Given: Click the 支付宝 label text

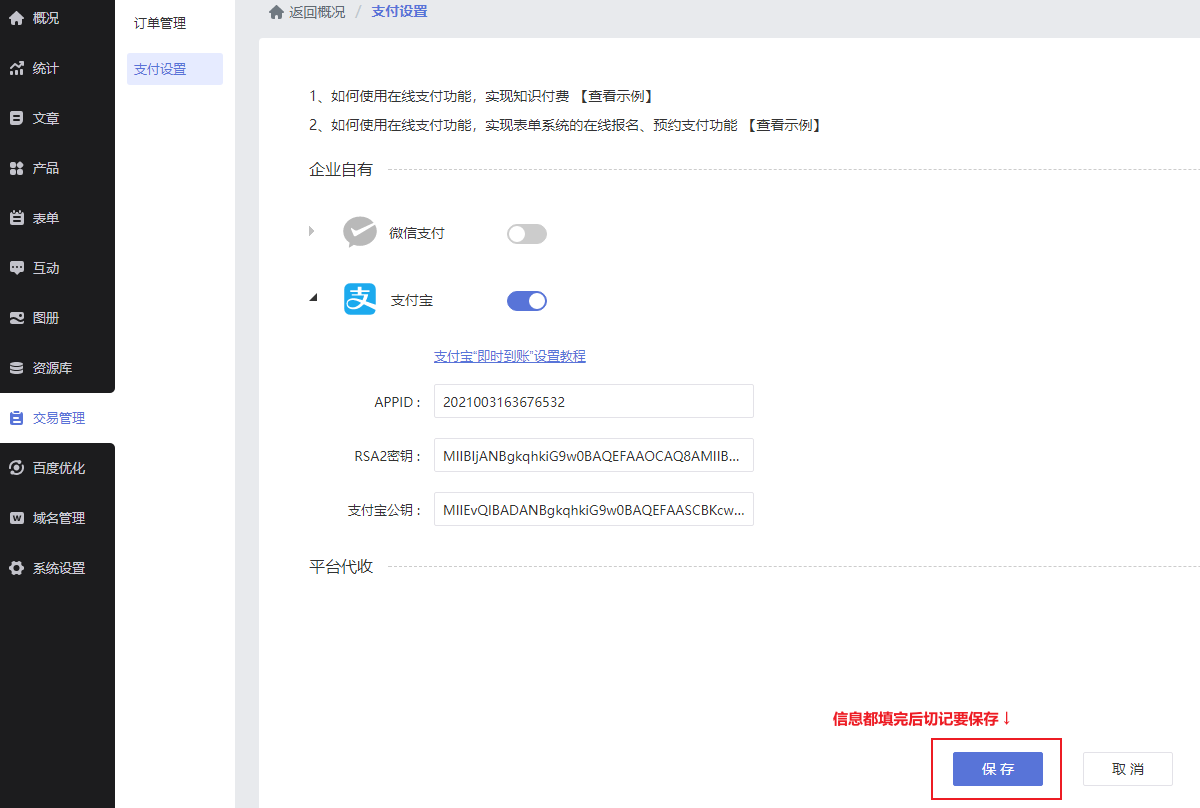Looking at the screenshot, I should tap(411, 300).
